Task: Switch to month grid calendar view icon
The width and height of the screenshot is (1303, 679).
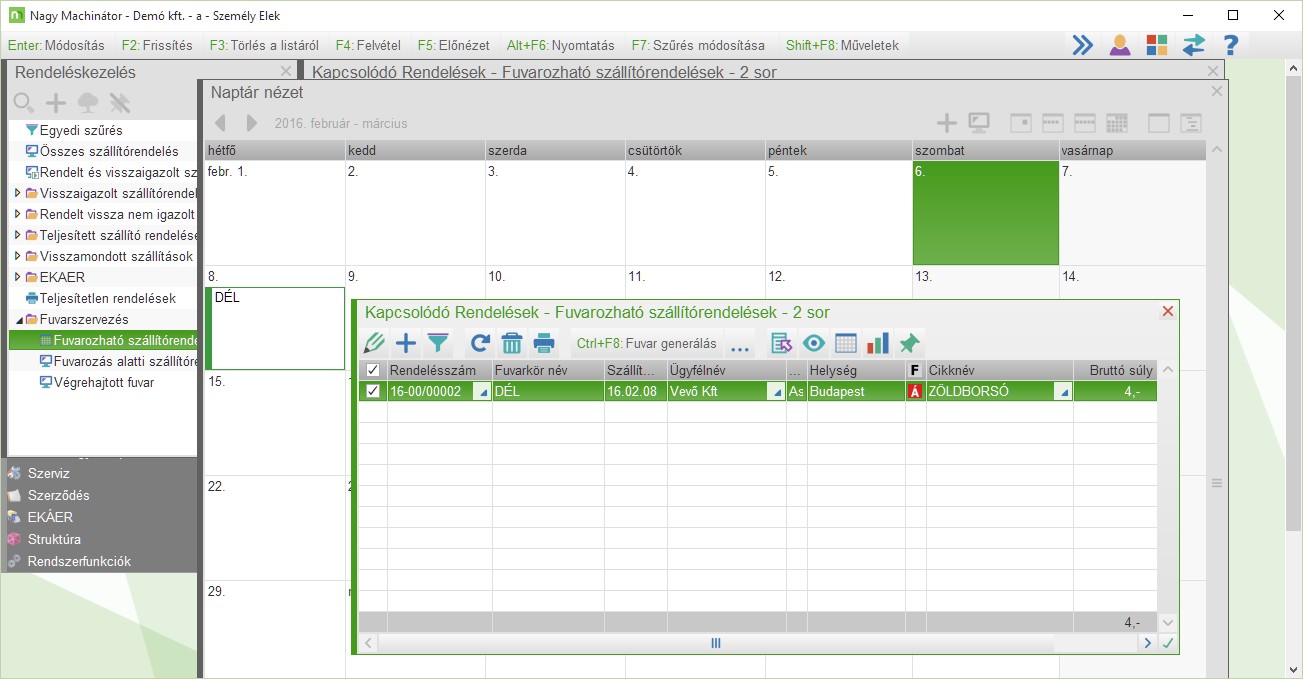Action: pos(1118,123)
